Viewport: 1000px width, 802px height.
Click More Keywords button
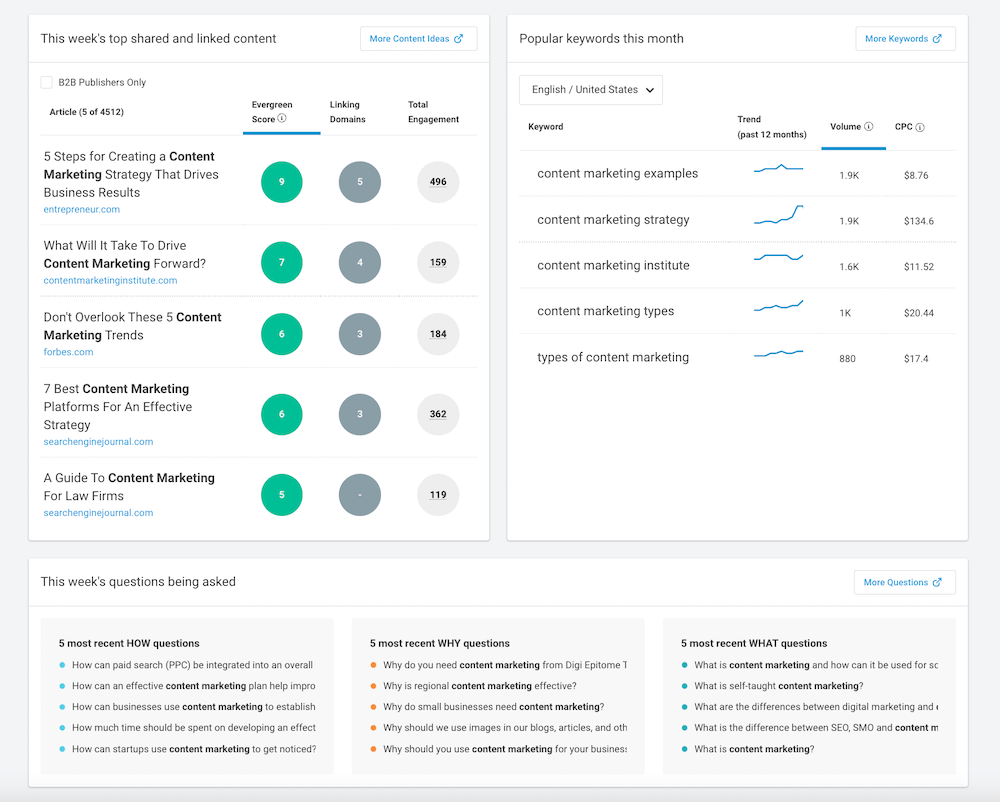[x=904, y=39]
